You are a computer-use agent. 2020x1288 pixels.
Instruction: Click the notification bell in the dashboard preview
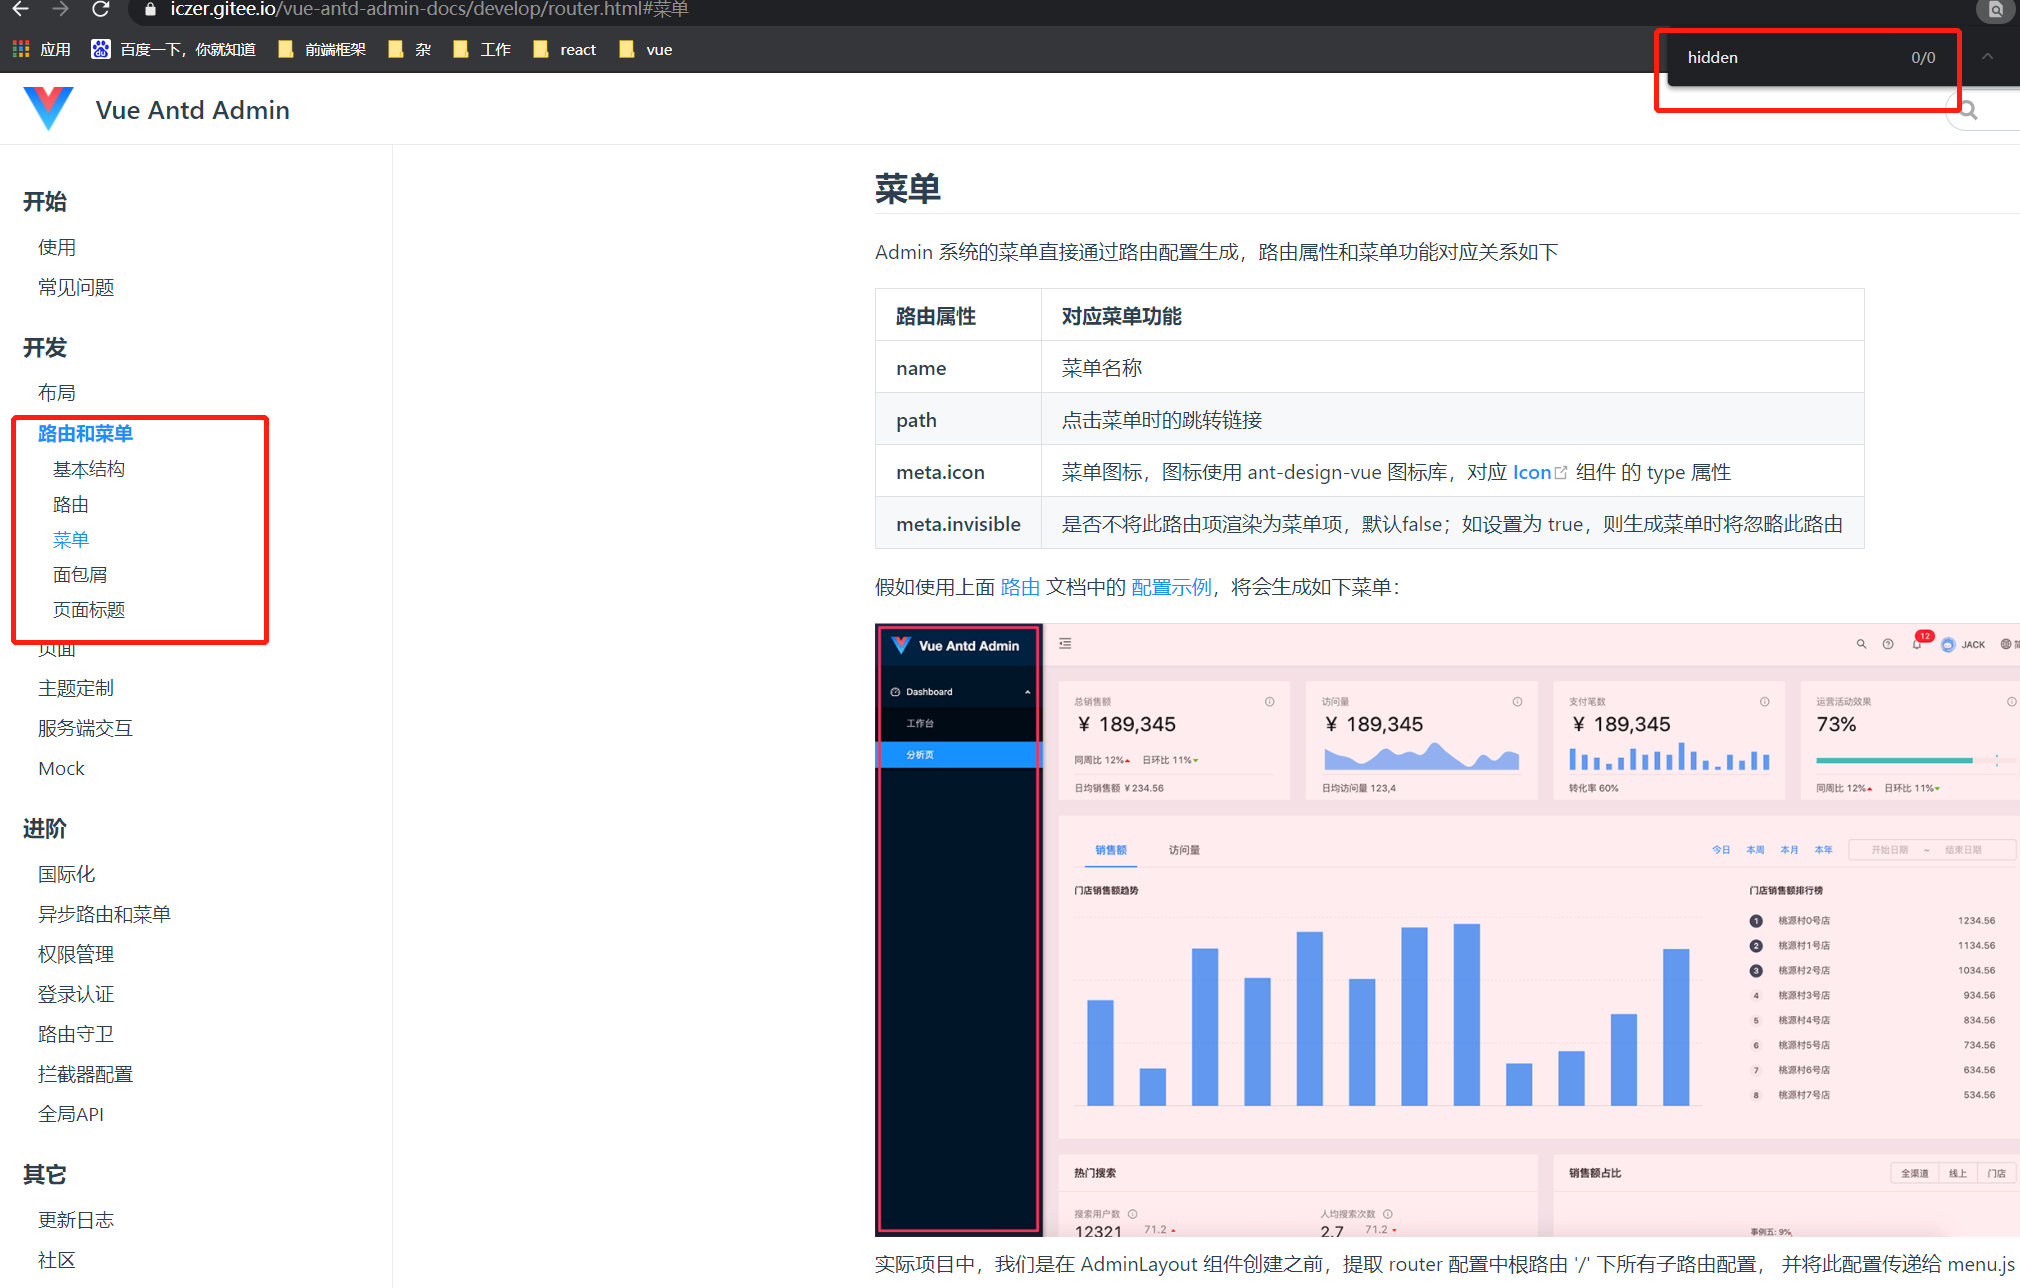(1916, 644)
